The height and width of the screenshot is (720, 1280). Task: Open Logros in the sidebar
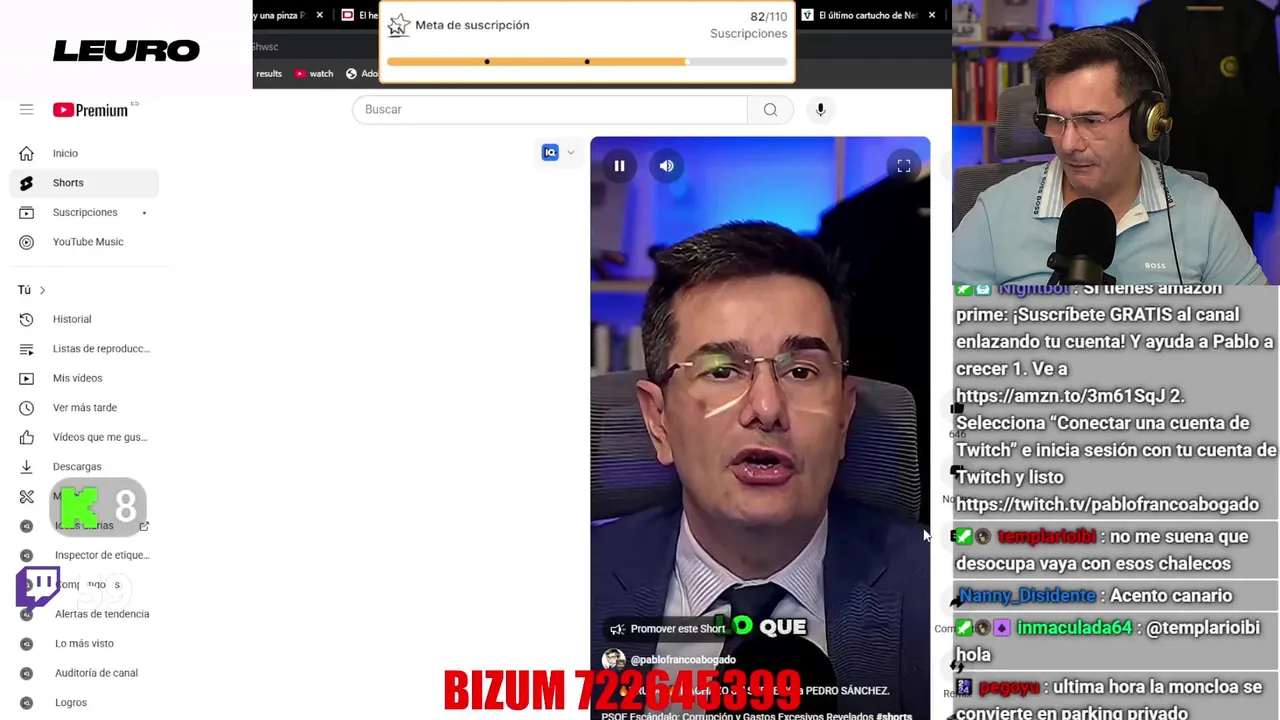71,702
